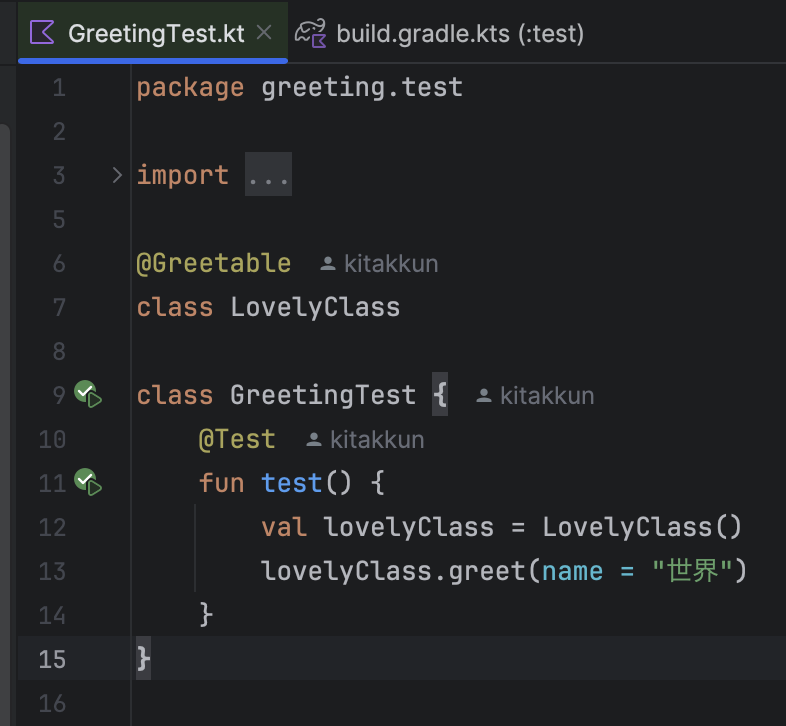Click line number 6 in the gutter
This screenshot has width=786, height=726.
click(x=59, y=264)
